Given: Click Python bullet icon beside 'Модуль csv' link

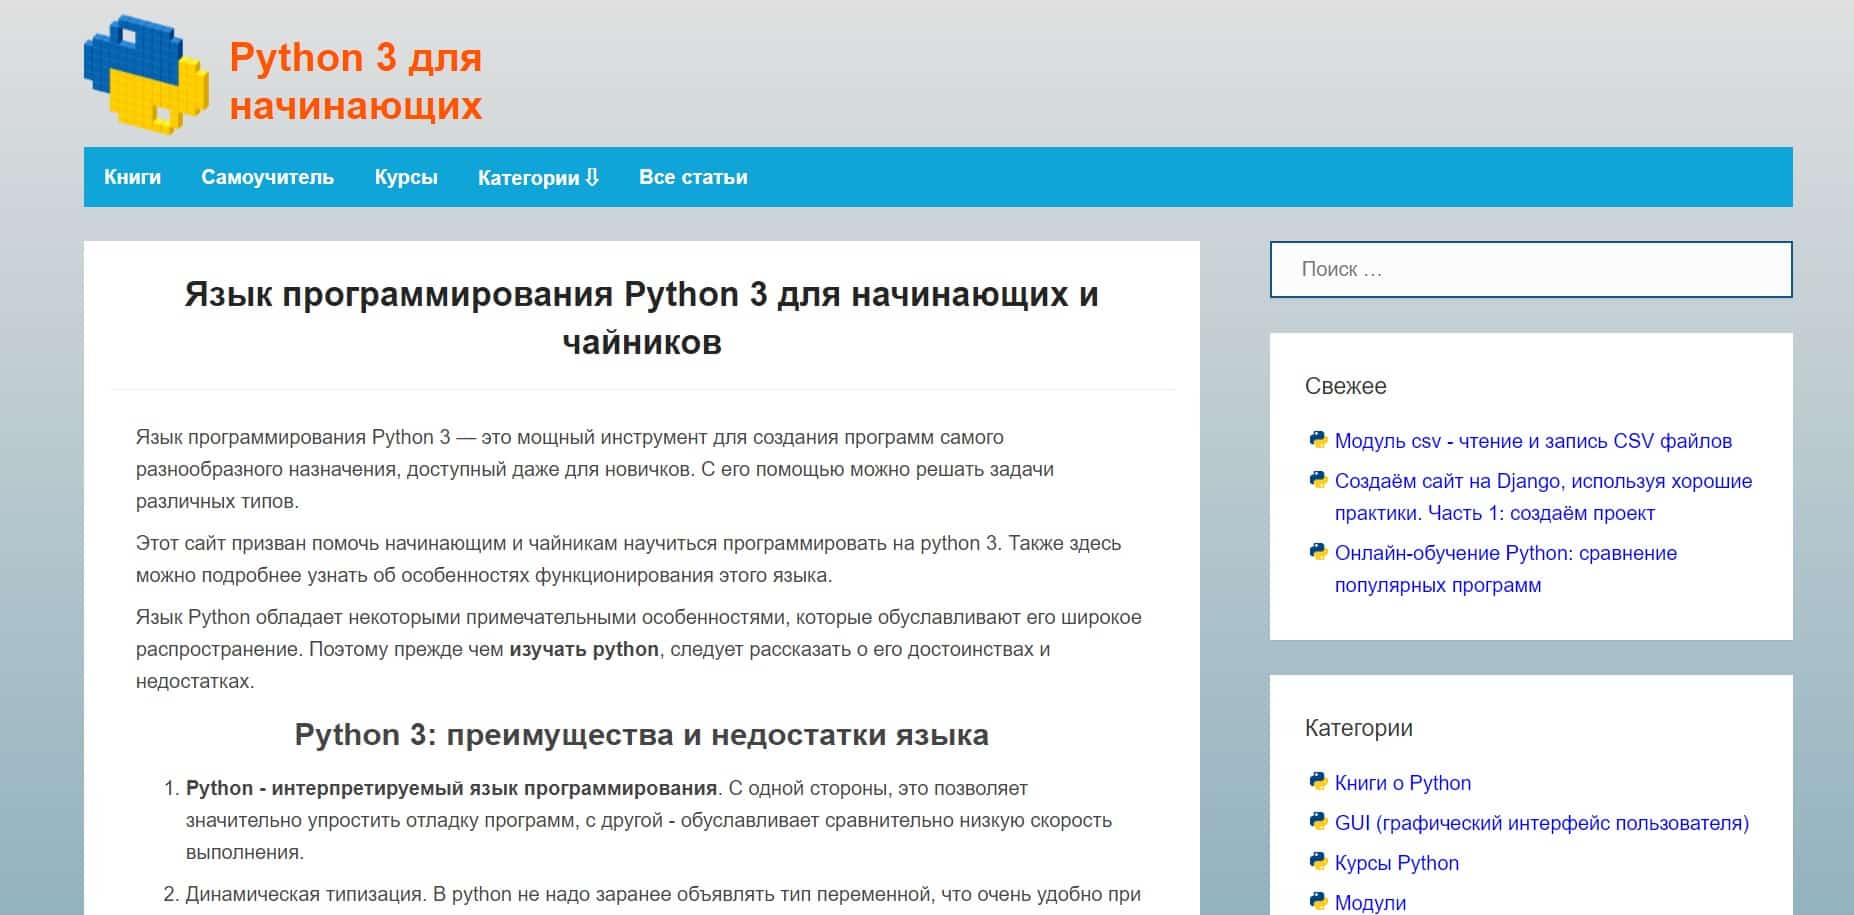Looking at the screenshot, I should click(x=1318, y=440).
